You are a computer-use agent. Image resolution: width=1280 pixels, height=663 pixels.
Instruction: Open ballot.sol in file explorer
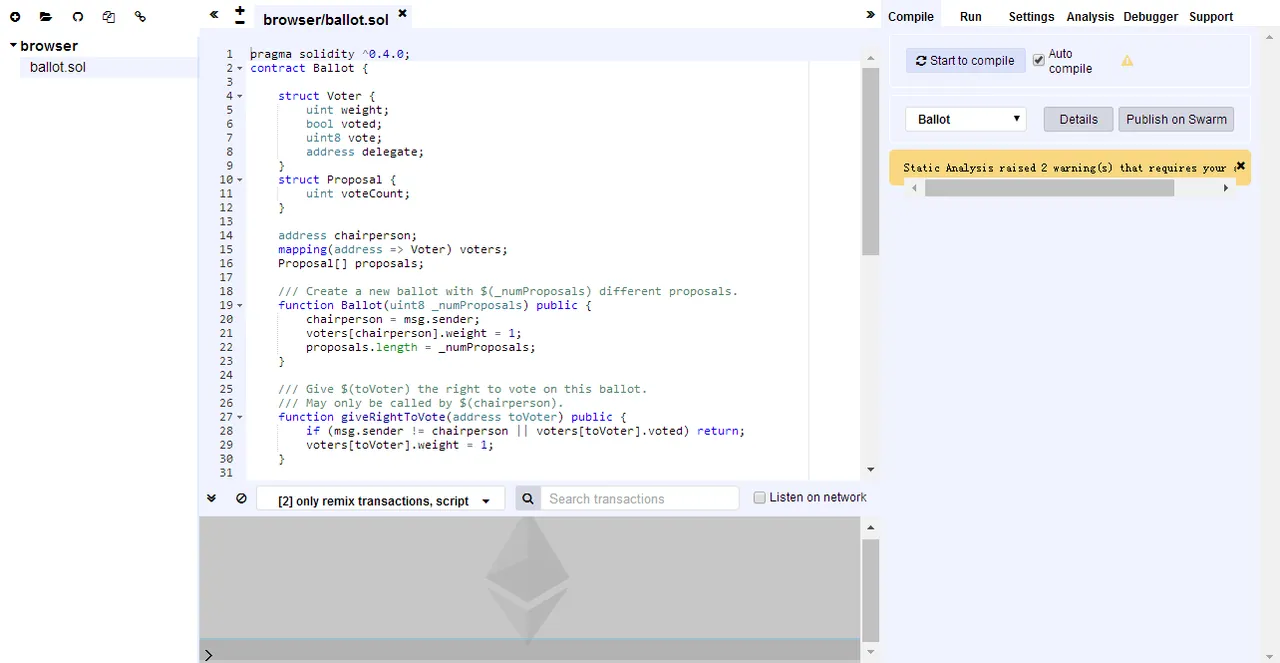57,67
